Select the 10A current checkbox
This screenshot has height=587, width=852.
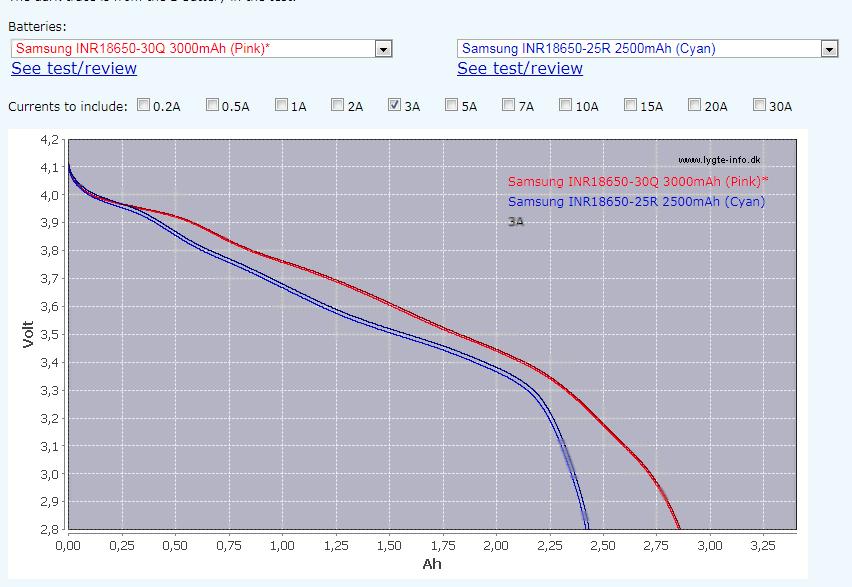coord(566,105)
